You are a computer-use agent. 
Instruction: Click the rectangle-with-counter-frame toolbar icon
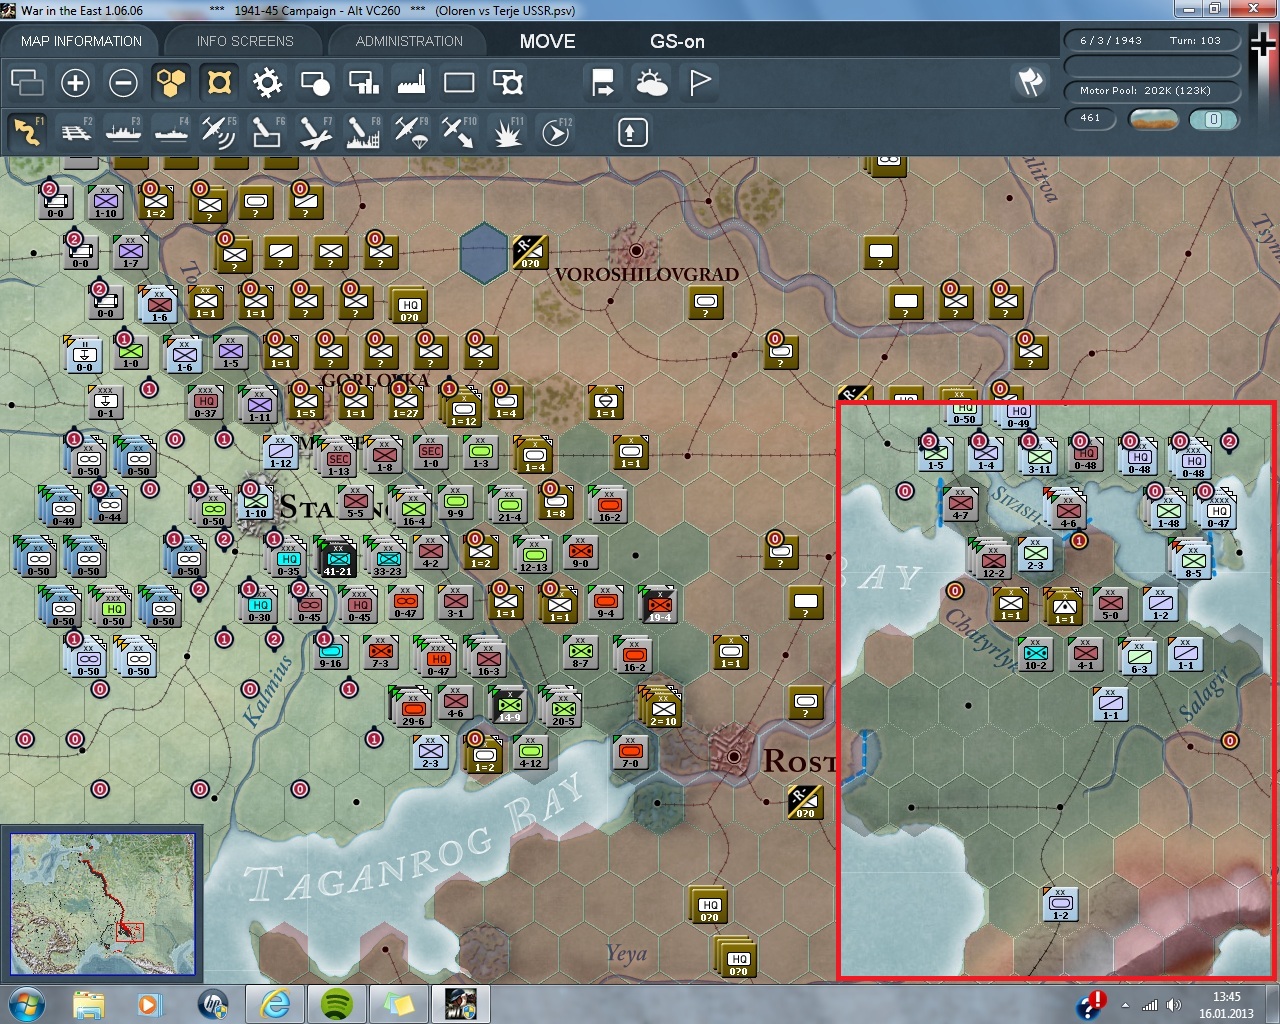click(508, 82)
